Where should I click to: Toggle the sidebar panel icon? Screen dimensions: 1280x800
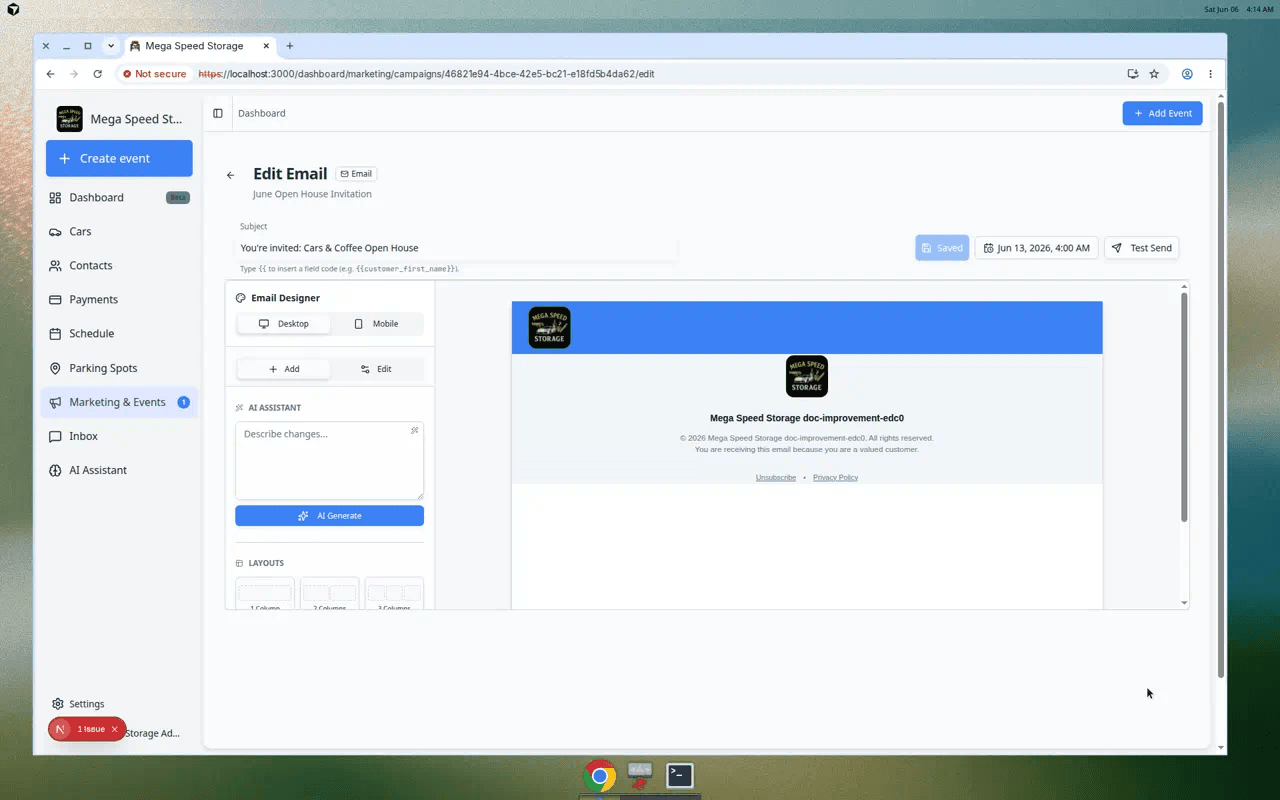tap(218, 113)
